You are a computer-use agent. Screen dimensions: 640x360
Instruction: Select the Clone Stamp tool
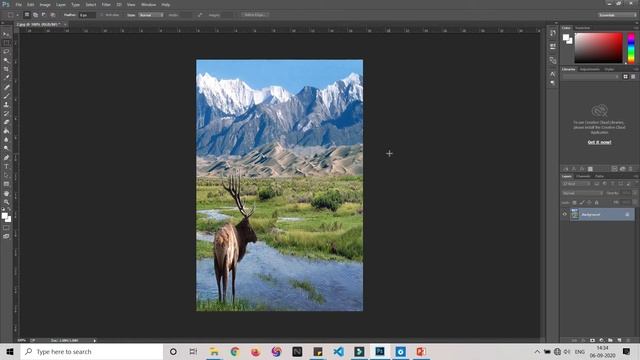[x=6, y=104]
